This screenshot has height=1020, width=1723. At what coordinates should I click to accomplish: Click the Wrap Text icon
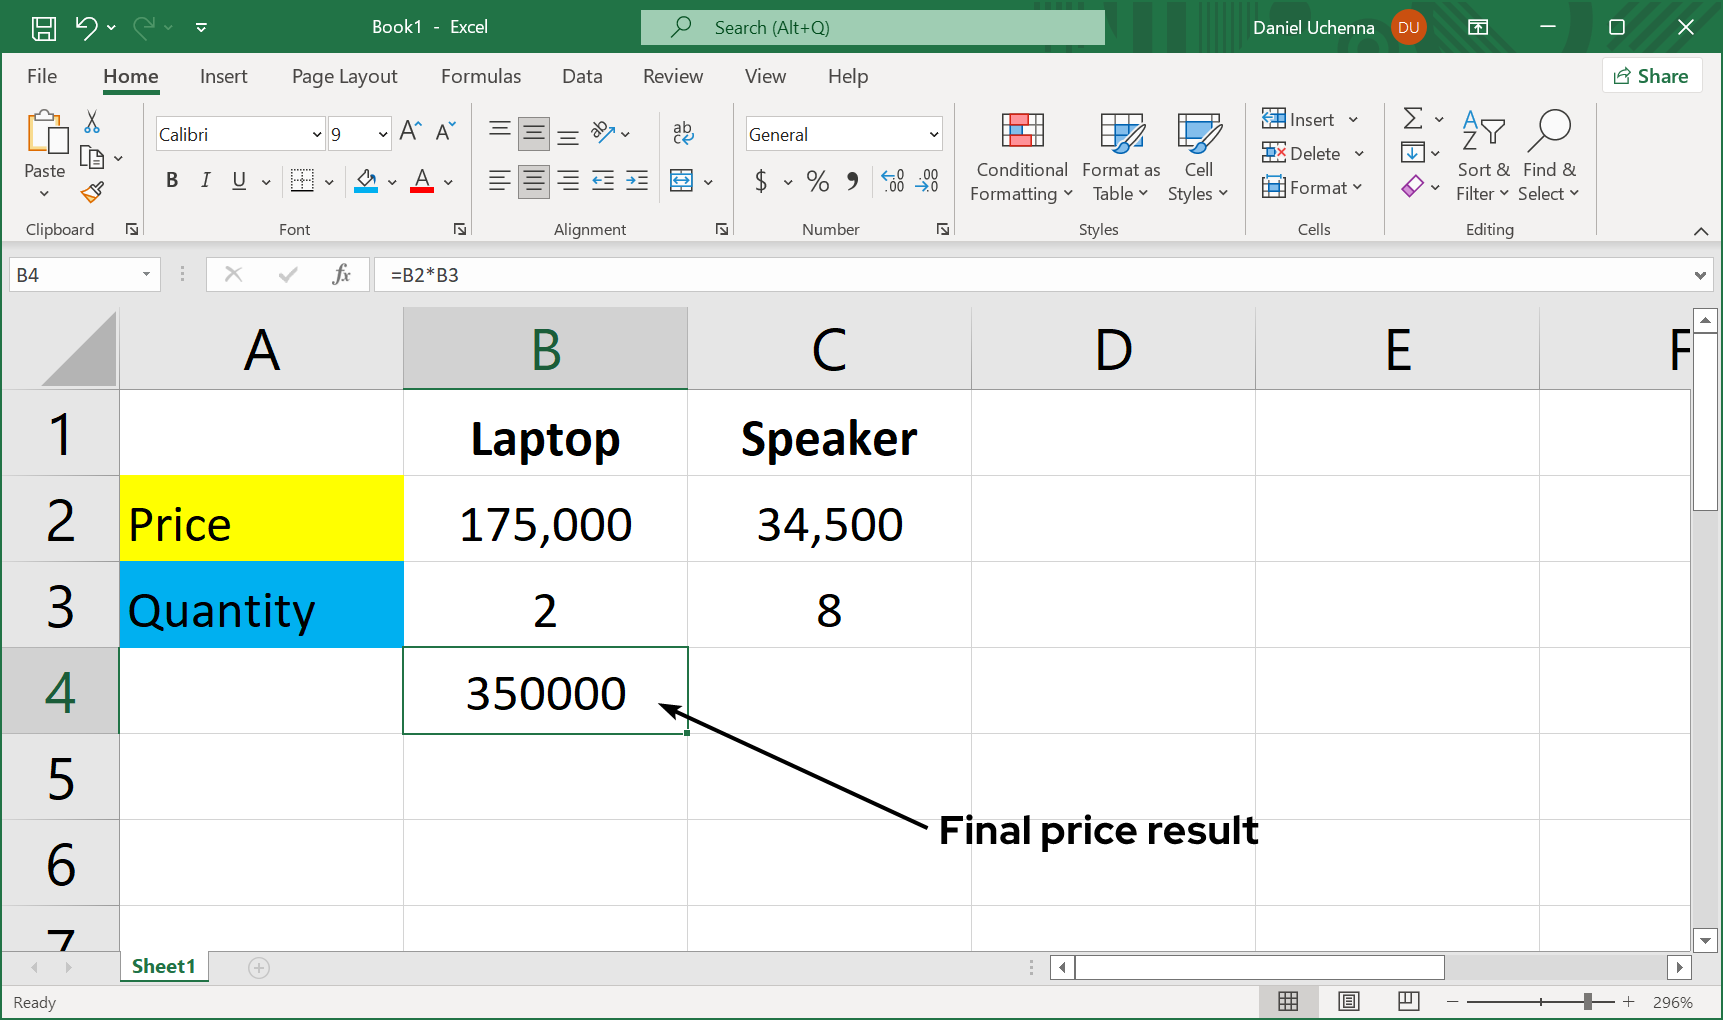(x=683, y=133)
